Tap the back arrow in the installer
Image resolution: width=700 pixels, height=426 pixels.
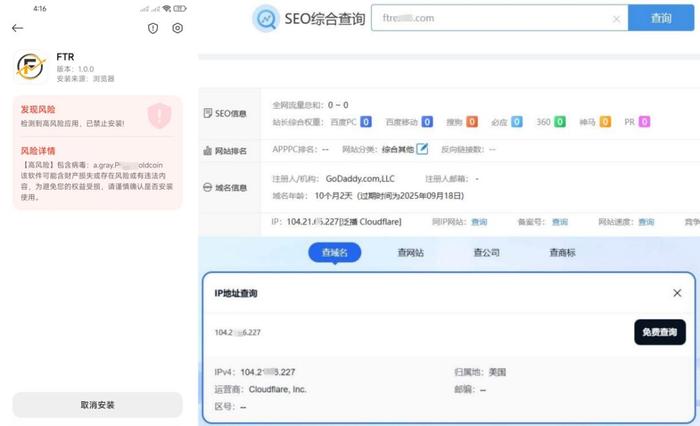[x=17, y=29]
